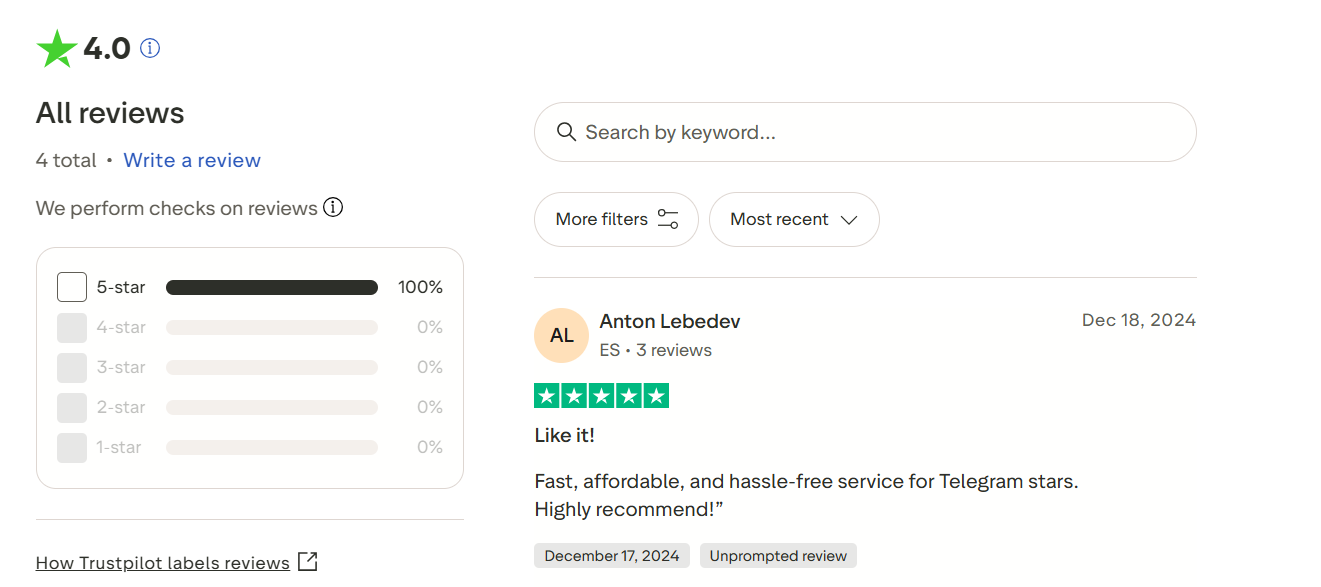This screenshot has width=1321, height=587.
Task: Select the 1-star filter checkbox
Action: click(72, 447)
